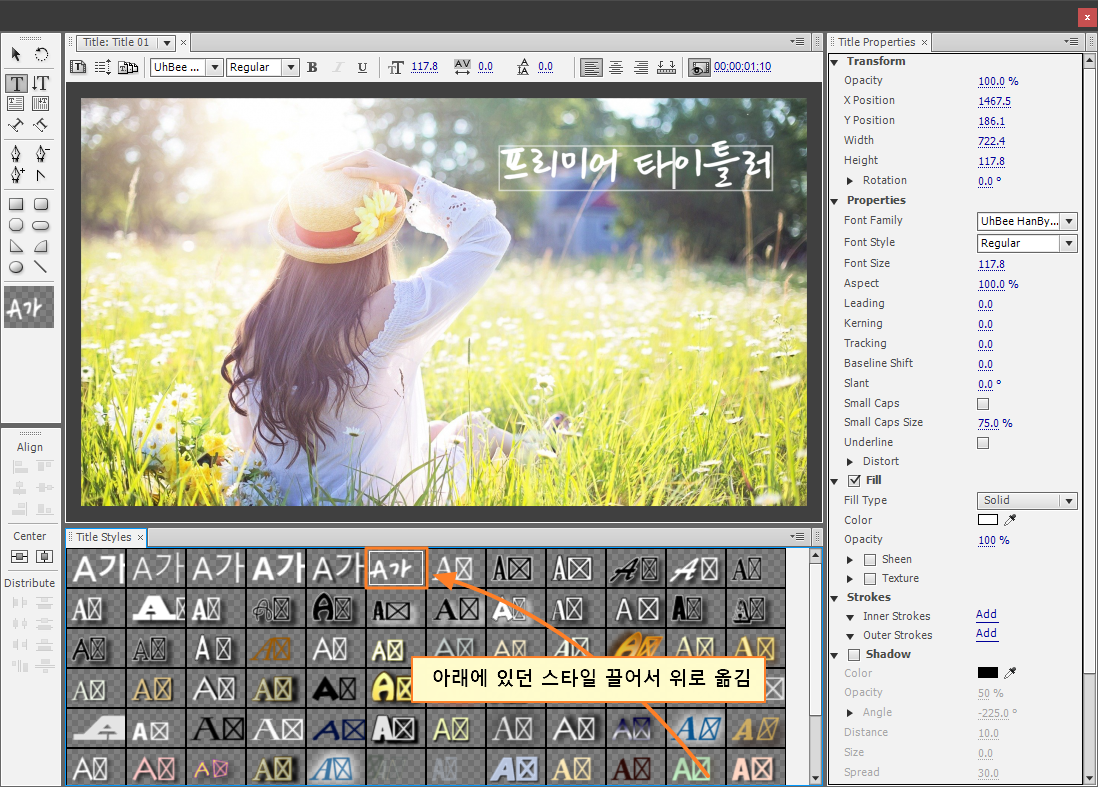Add an Outer Stroke
Screen dimensions: 1098x787
click(x=986, y=634)
